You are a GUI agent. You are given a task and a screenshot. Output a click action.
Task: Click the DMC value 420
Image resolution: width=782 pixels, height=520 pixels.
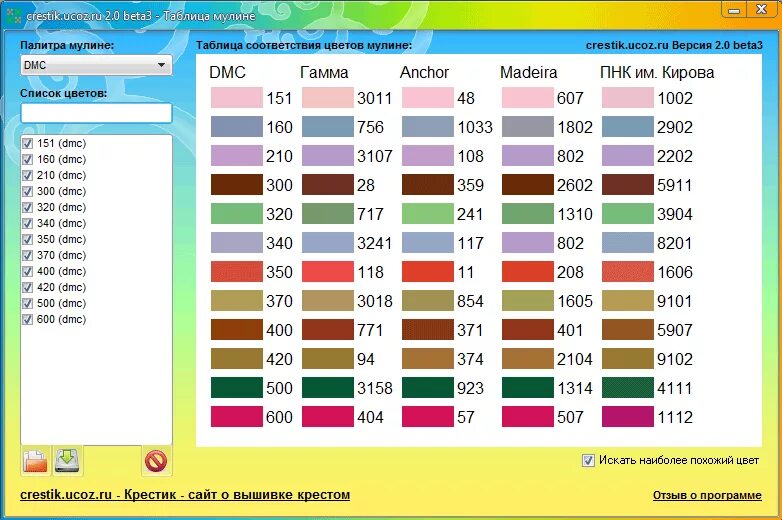pos(279,359)
